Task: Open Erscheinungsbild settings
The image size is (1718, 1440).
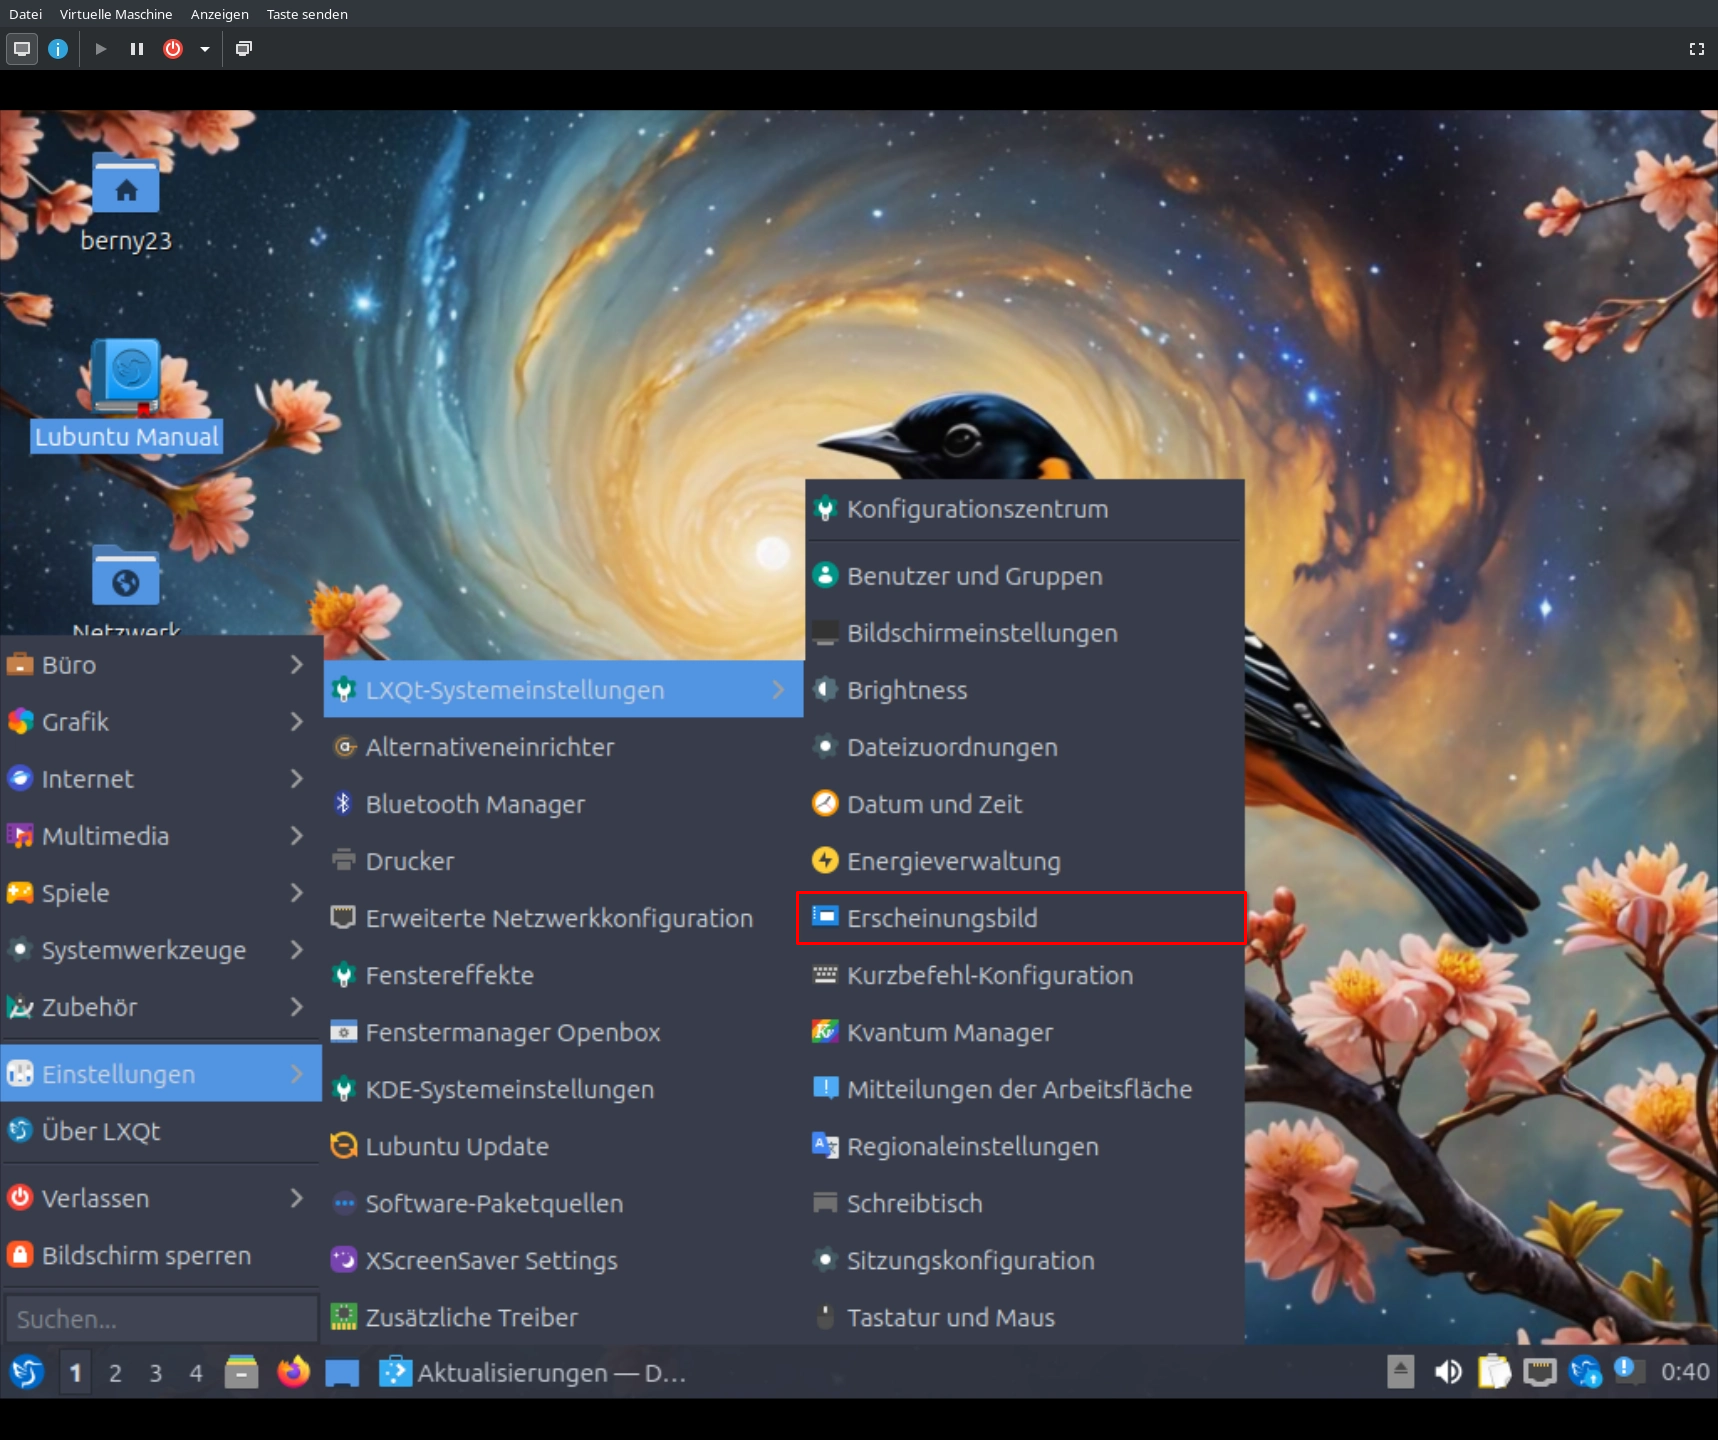Action: click(1025, 918)
